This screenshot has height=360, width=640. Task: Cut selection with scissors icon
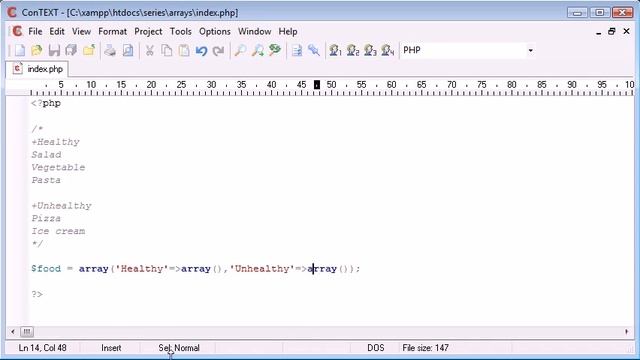coord(149,51)
